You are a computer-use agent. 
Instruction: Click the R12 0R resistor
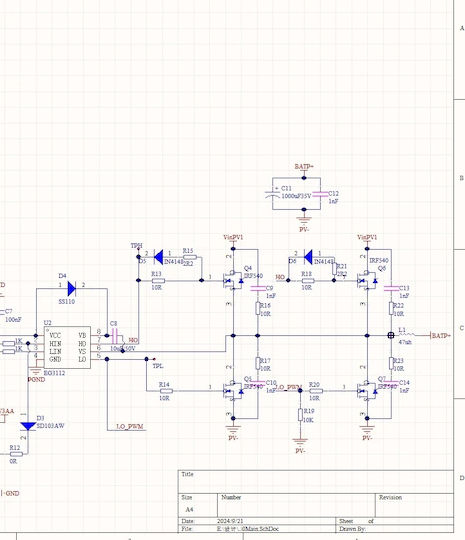click(16, 454)
